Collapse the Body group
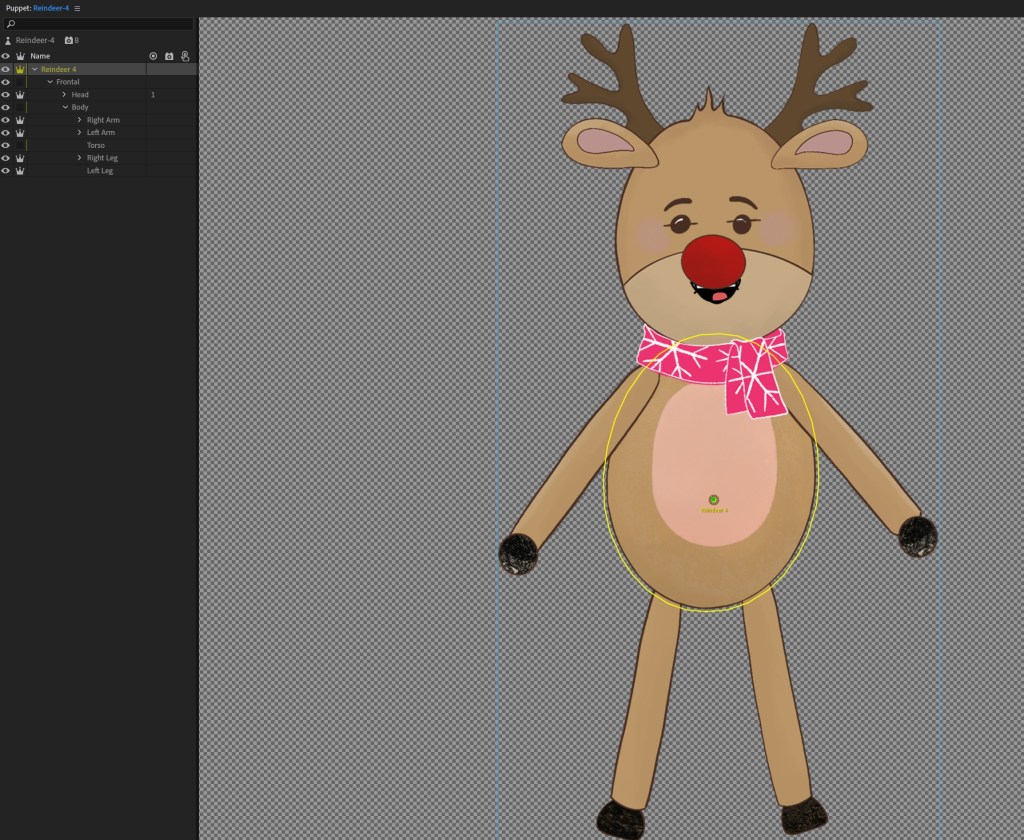This screenshot has height=840, width=1024. (65, 107)
